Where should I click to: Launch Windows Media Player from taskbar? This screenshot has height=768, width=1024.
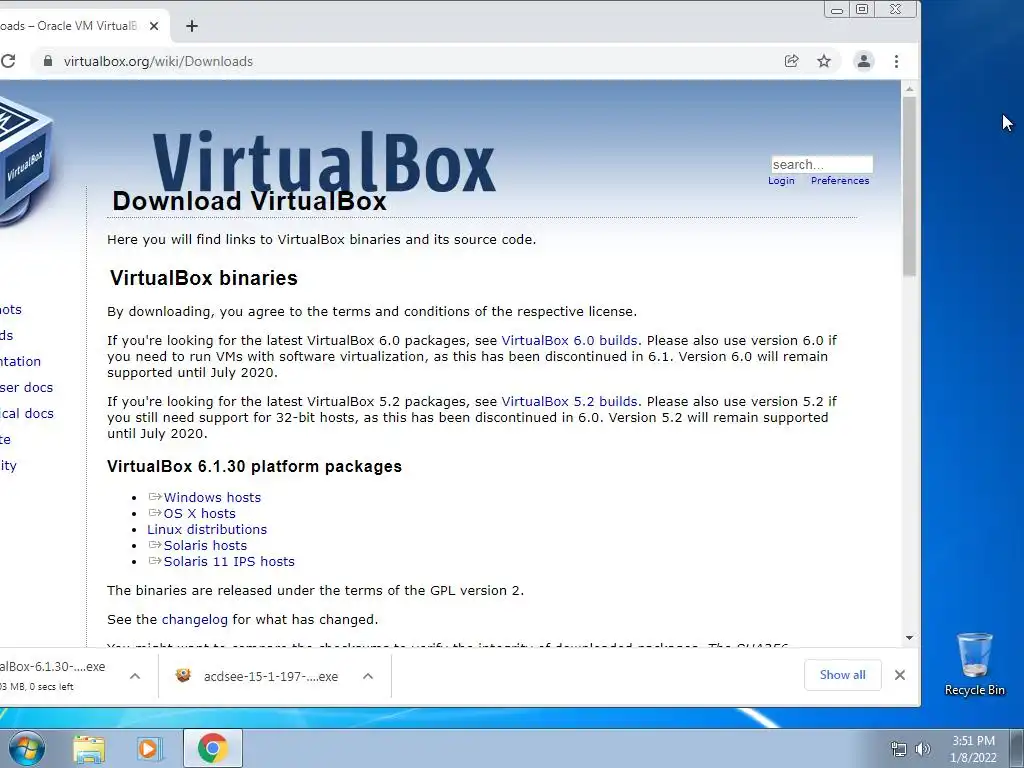pos(149,749)
